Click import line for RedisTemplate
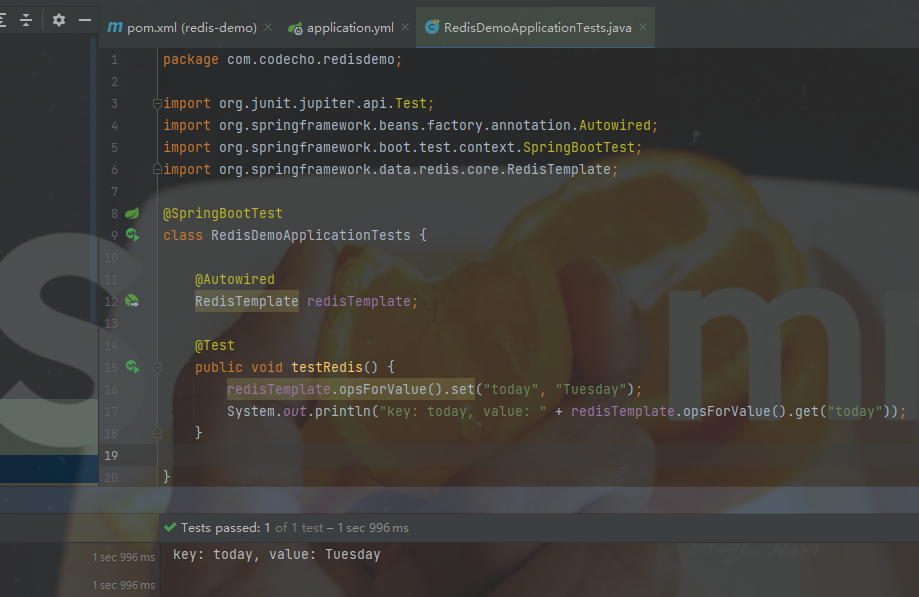 (x=390, y=169)
